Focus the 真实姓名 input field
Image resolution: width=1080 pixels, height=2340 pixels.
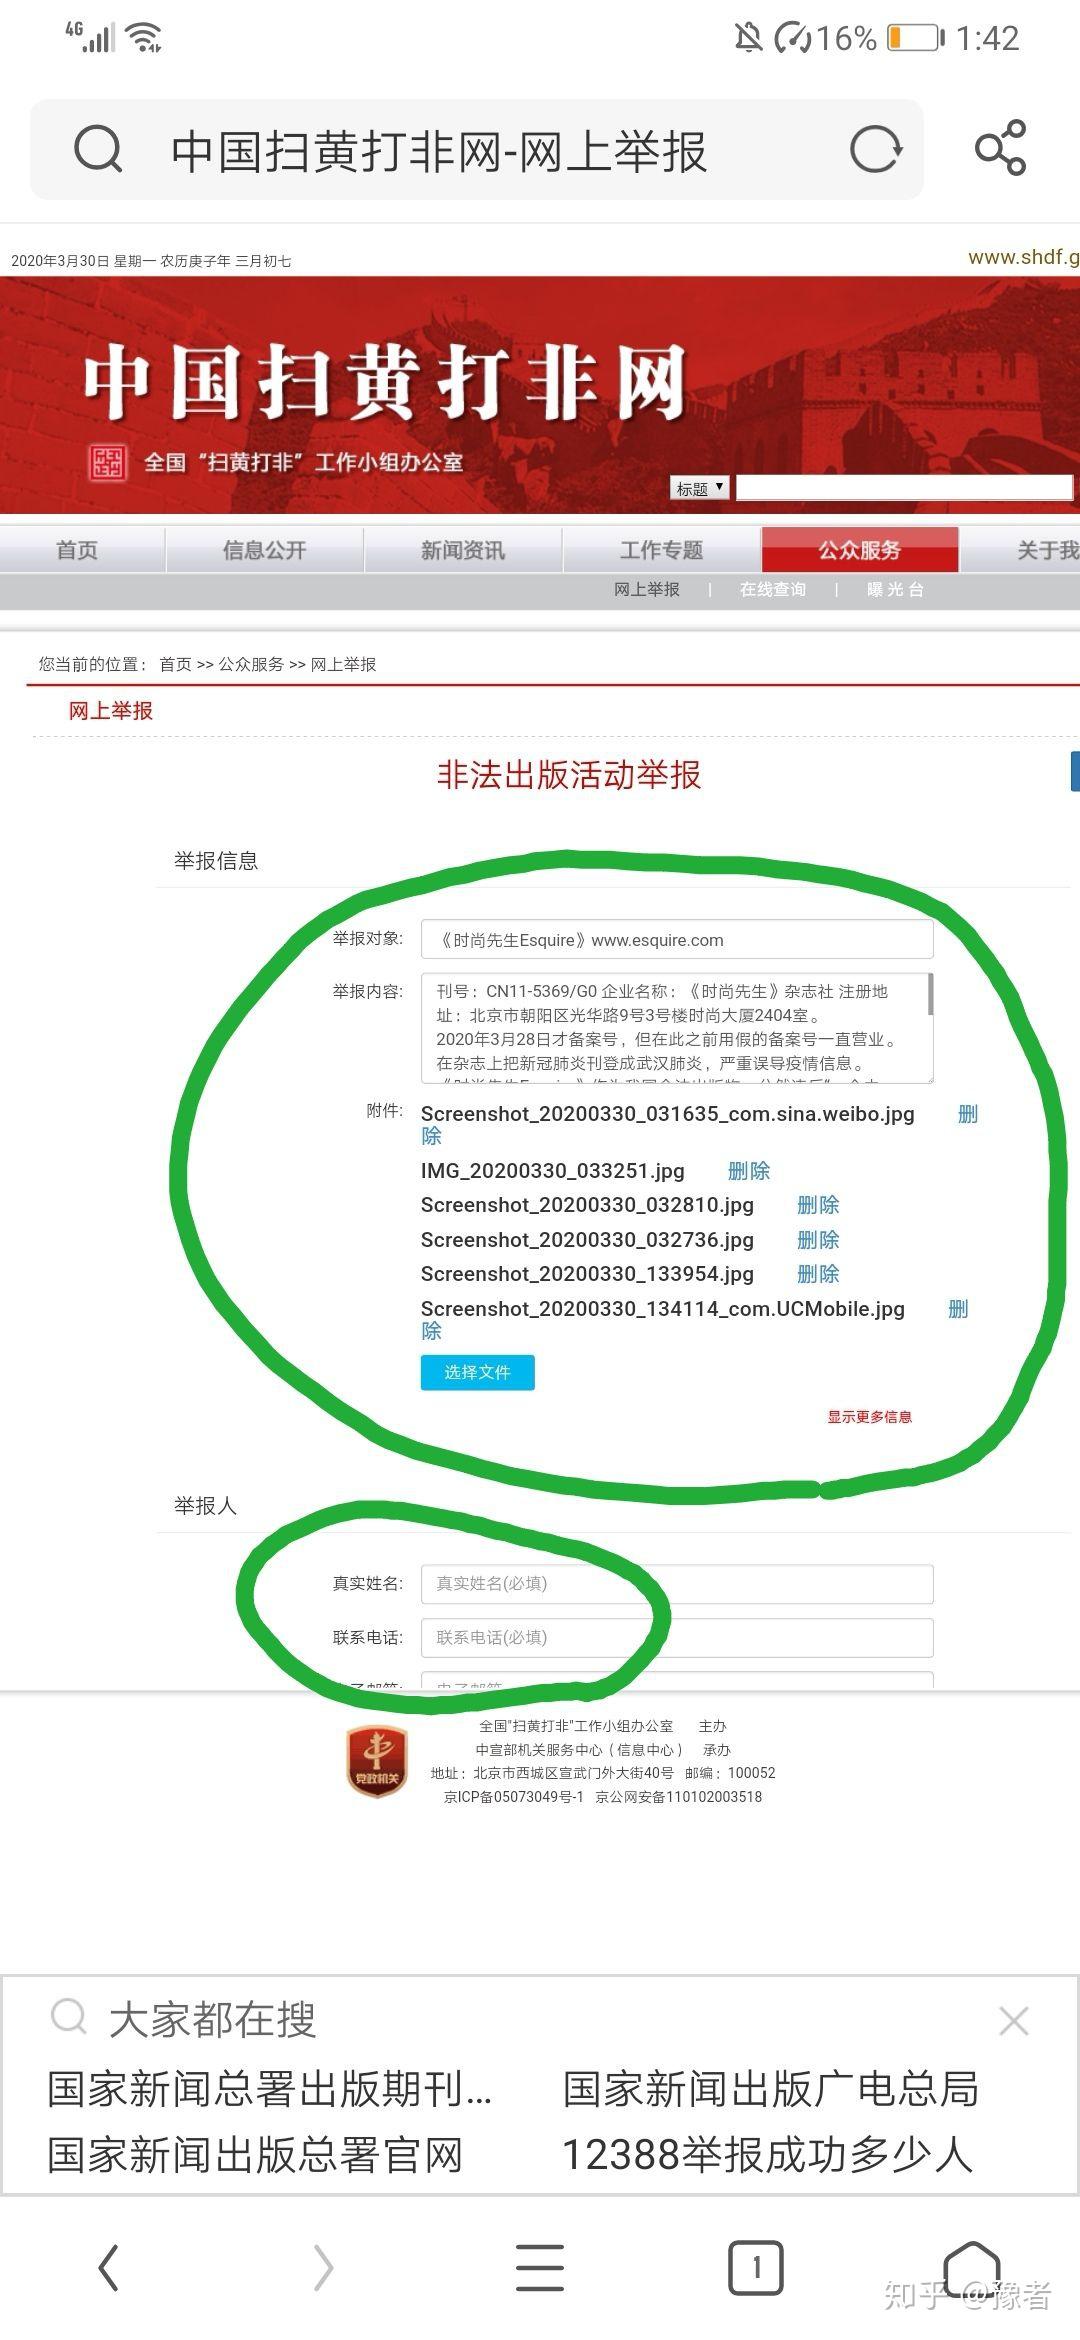[677, 1584]
